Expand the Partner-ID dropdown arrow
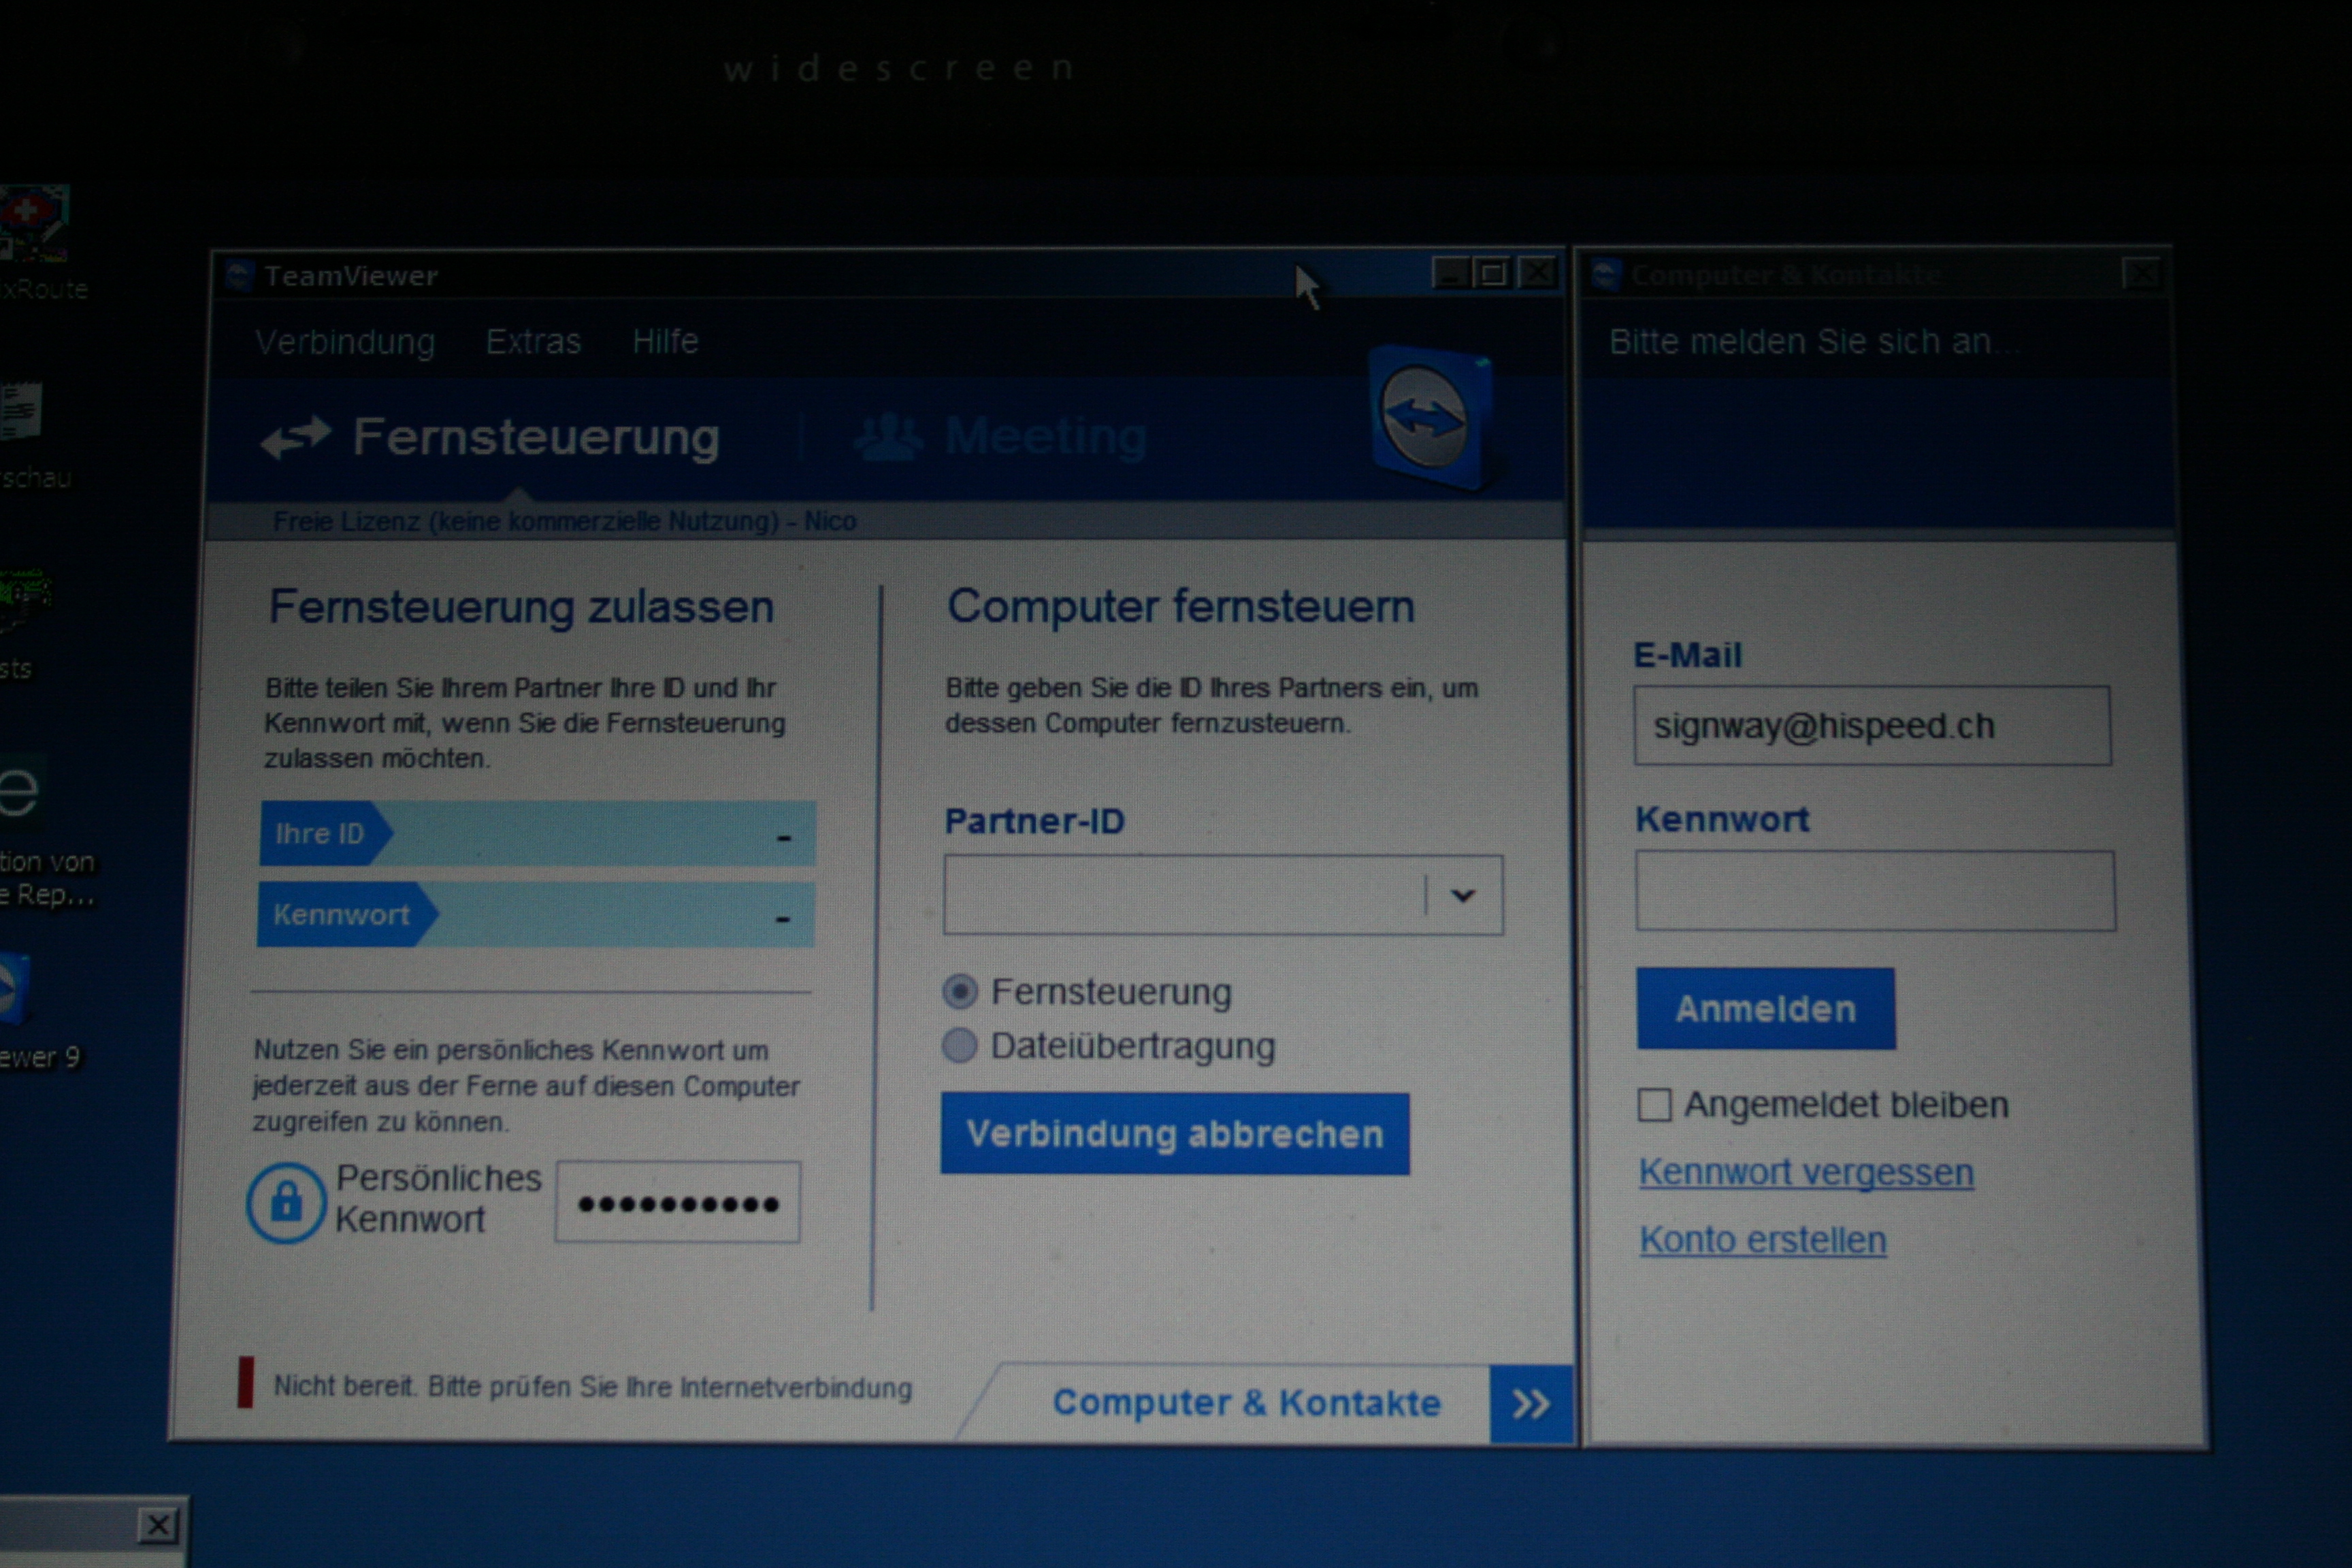 click(x=1463, y=895)
